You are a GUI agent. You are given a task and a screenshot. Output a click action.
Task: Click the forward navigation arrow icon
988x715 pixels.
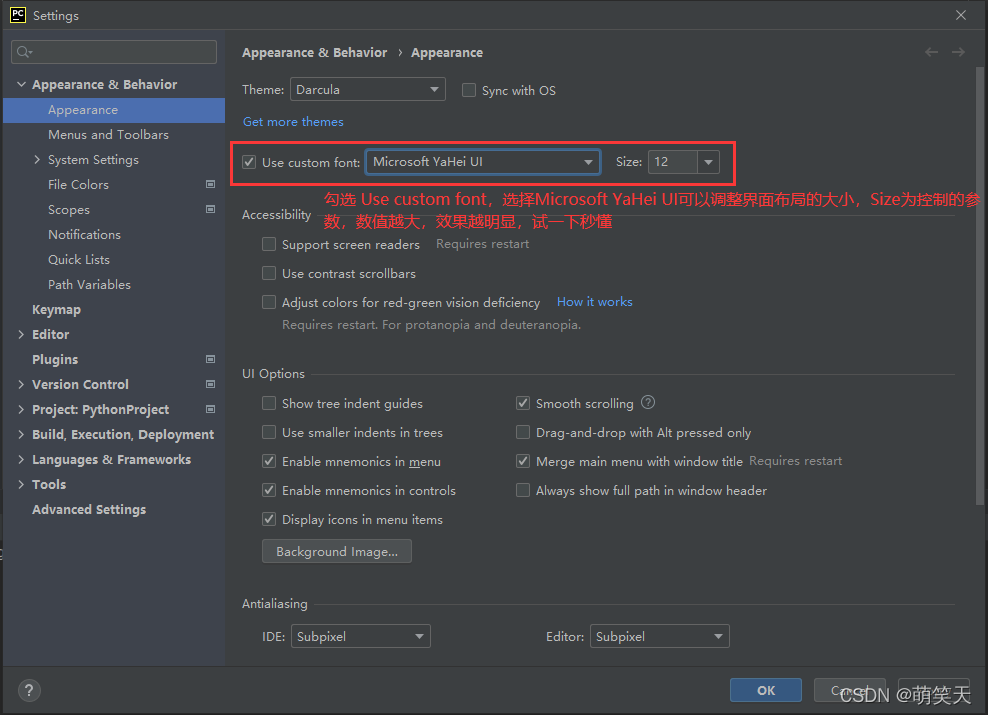point(958,52)
